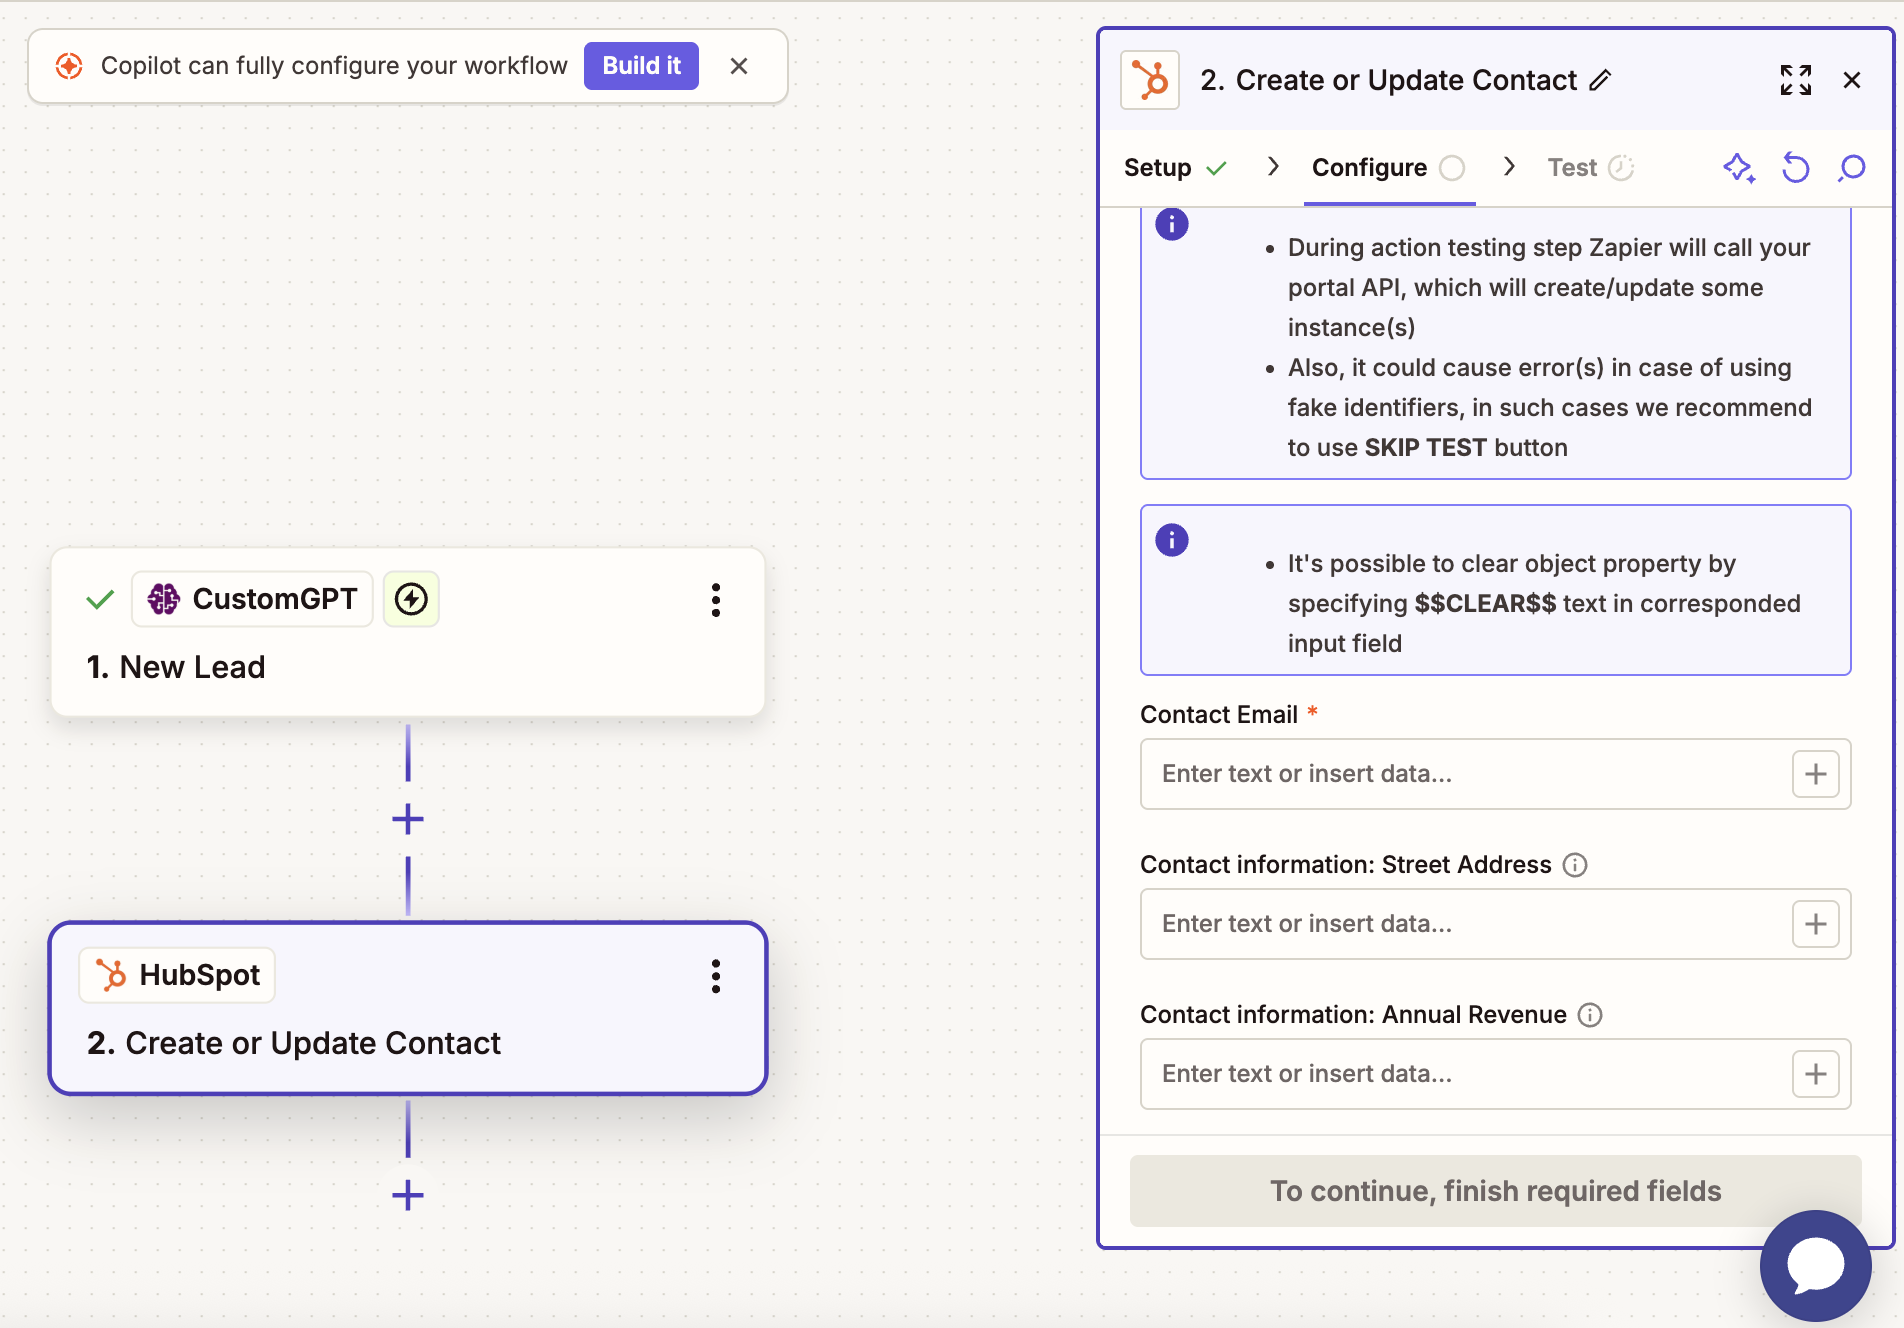The width and height of the screenshot is (1904, 1328).
Task: Click the Copilot icon in banner
Action: 69,66
